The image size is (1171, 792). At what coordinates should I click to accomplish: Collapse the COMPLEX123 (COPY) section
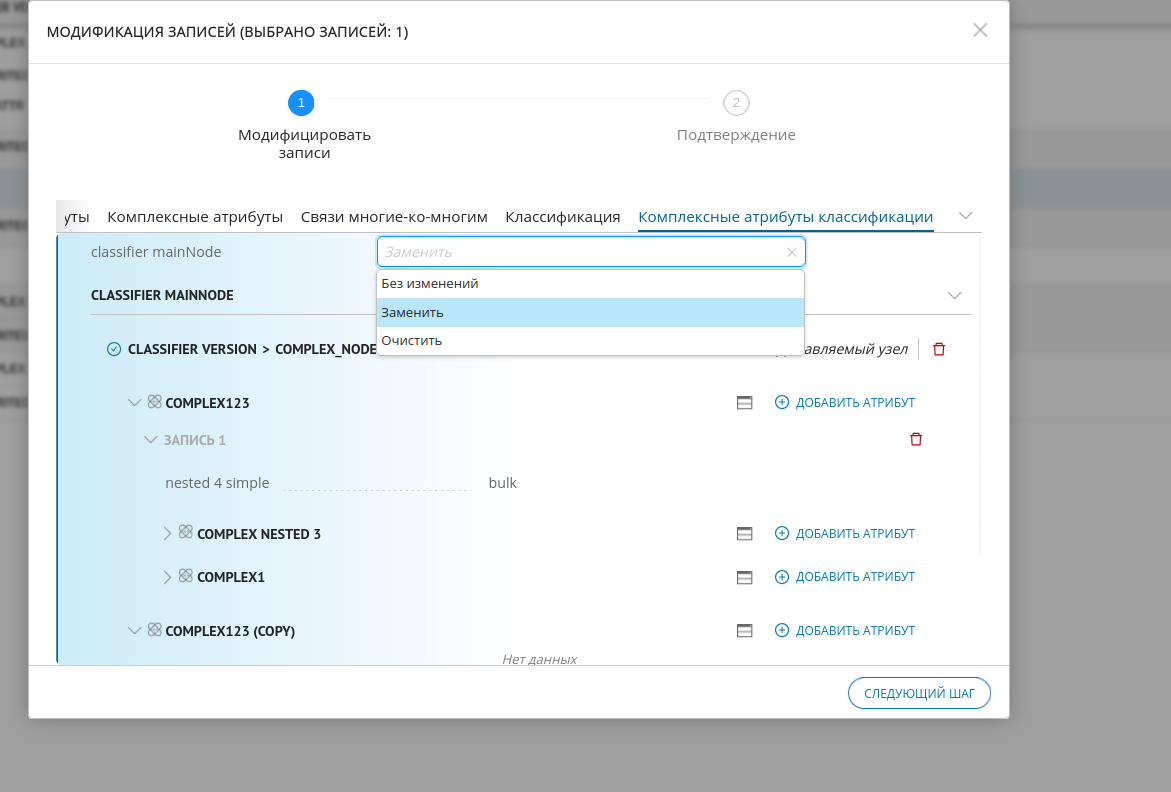point(134,630)
